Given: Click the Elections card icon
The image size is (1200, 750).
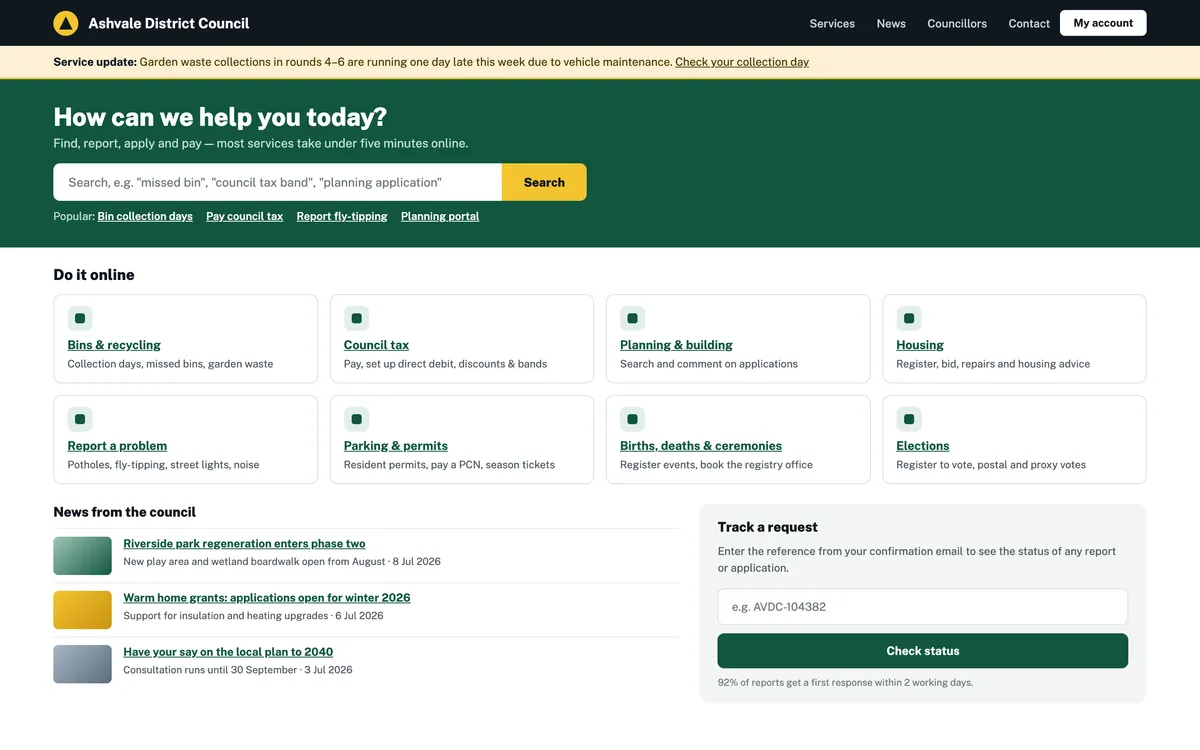Looking at the screenshot, I should (909, 420).
